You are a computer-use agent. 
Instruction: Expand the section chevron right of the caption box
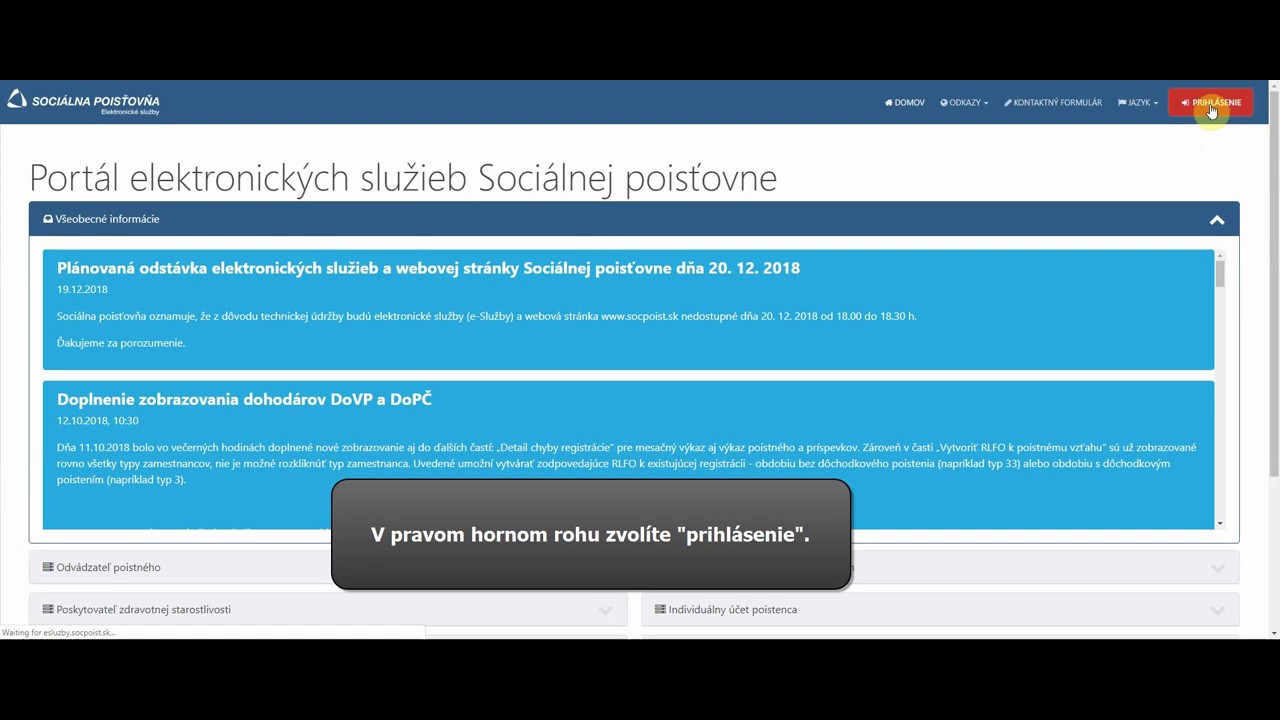pos(1217,568)
